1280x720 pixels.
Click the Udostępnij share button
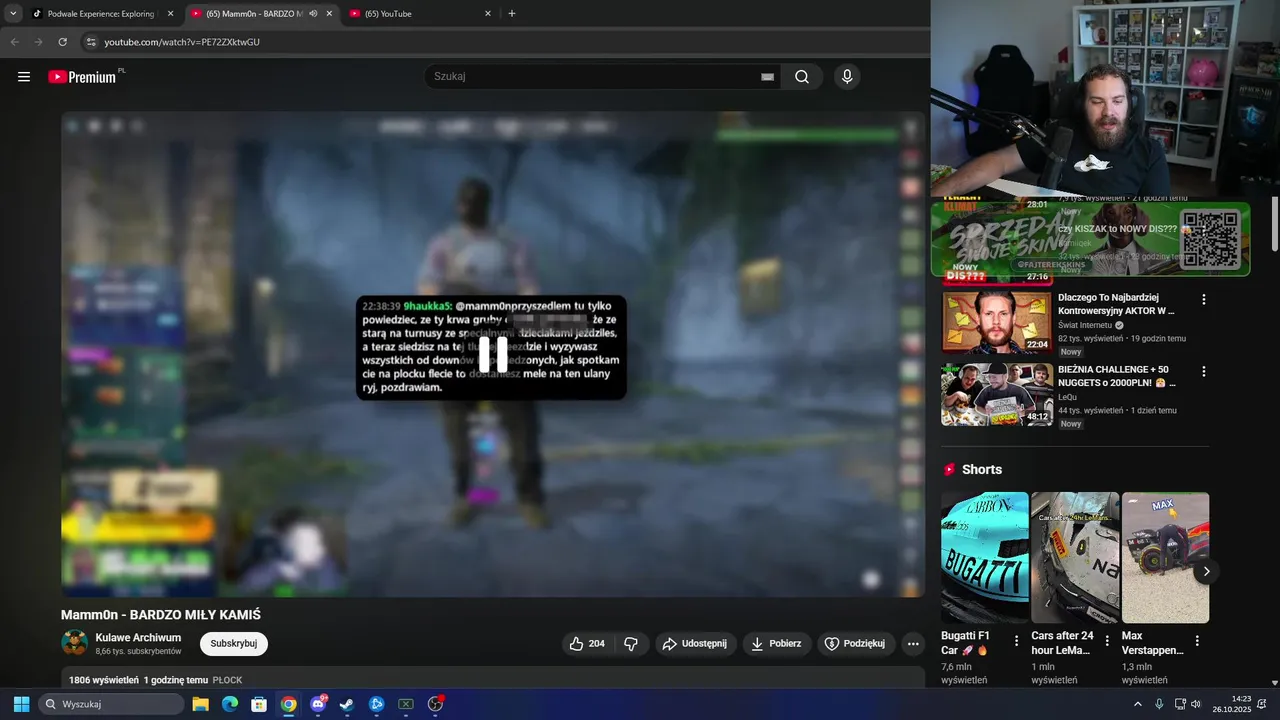(x=696, y=644)
